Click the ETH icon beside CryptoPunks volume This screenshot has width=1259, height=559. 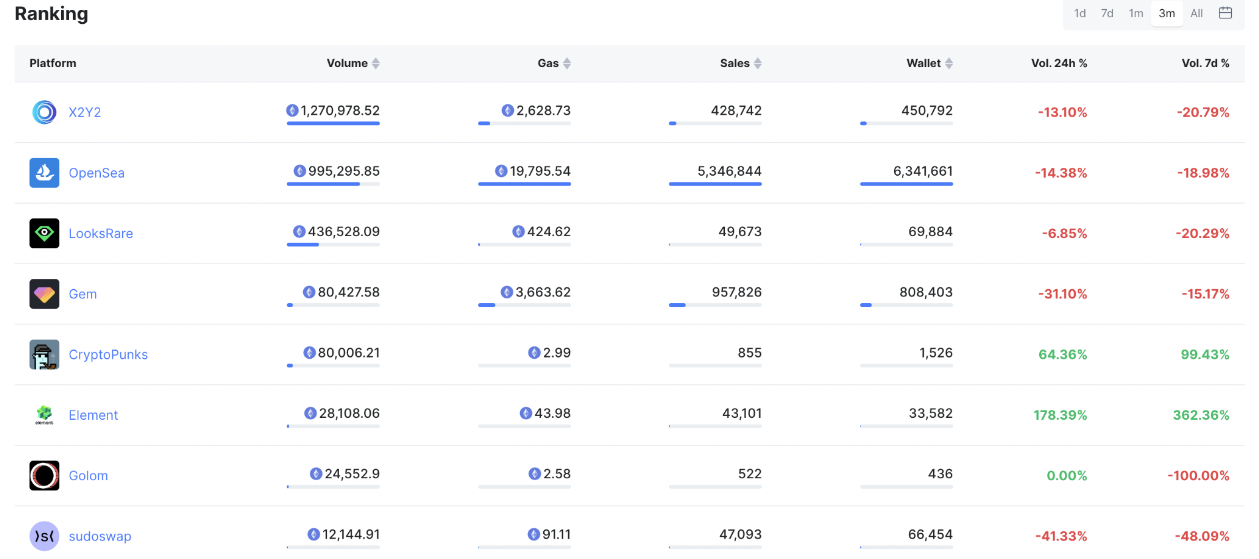tap(309, 353)
